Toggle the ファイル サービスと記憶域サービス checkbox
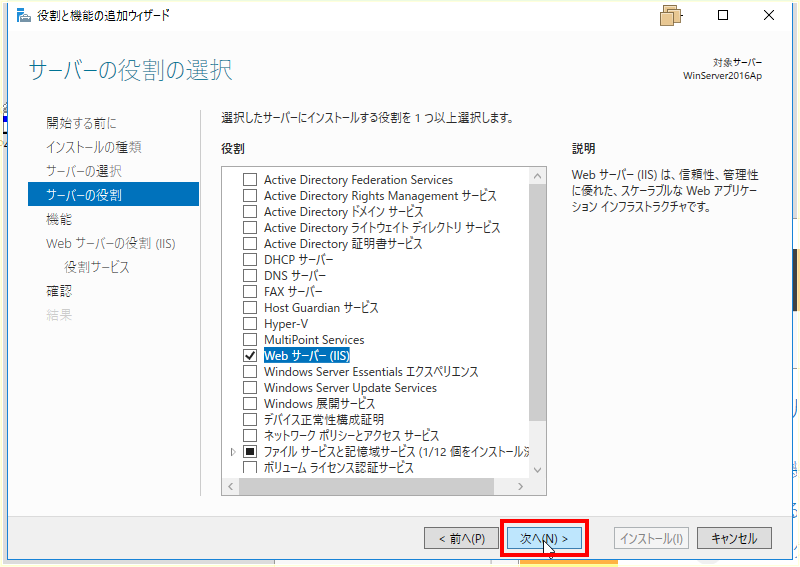This screenshot has width=800, height=567. click(x=250, y=452)
